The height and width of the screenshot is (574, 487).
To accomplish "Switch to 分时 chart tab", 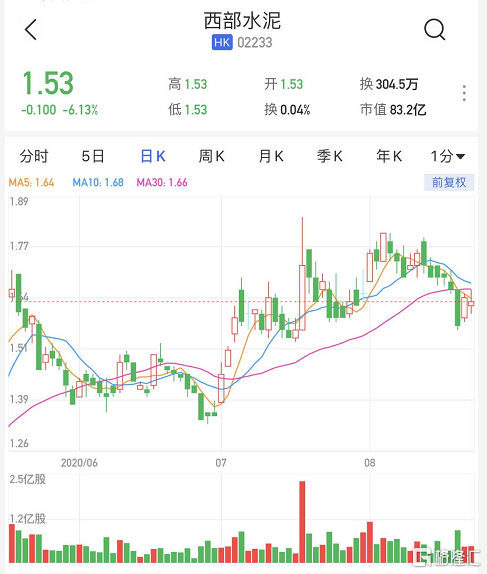I will pyautogui.click(x=34, y=156).
